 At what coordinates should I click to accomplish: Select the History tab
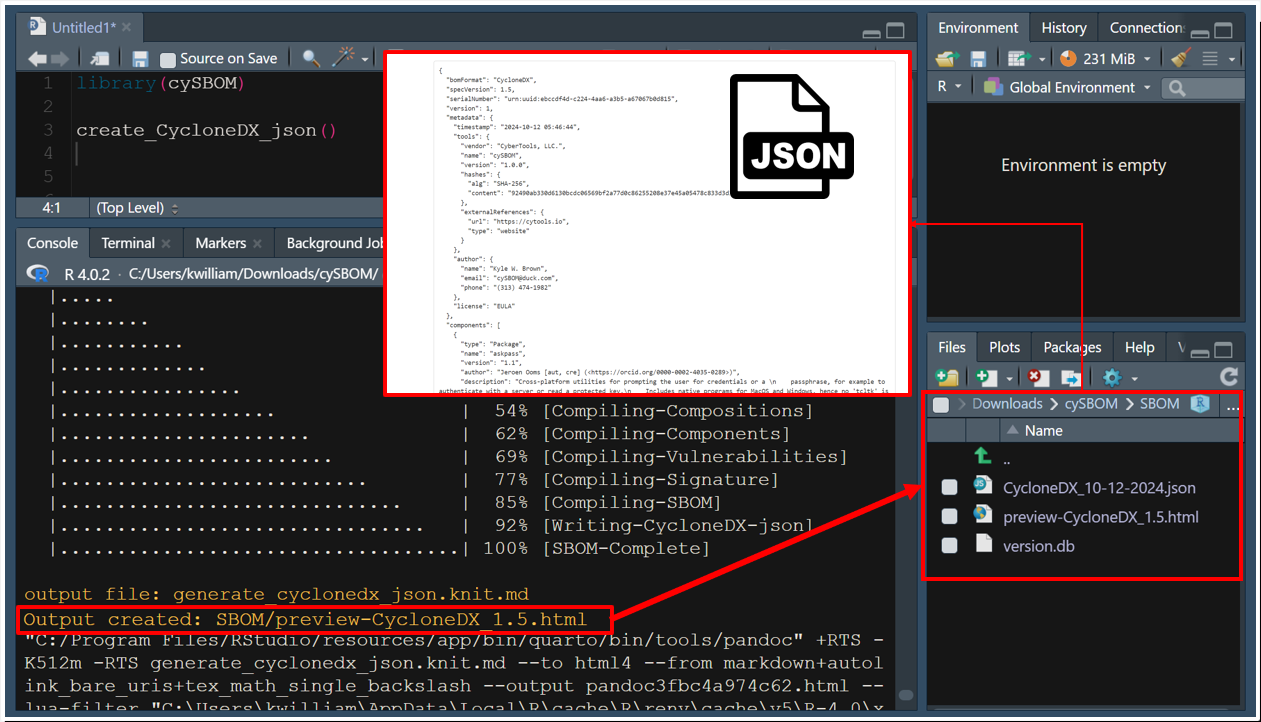coord(1063,28)
